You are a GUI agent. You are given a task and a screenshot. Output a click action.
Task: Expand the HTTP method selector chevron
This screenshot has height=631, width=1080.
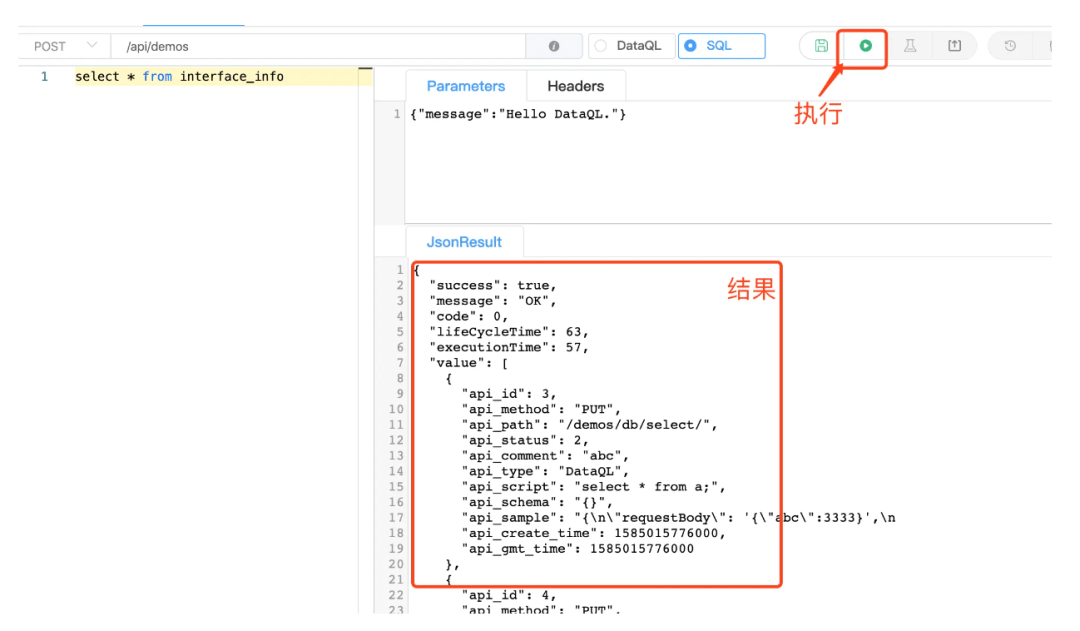pos(95,46)
